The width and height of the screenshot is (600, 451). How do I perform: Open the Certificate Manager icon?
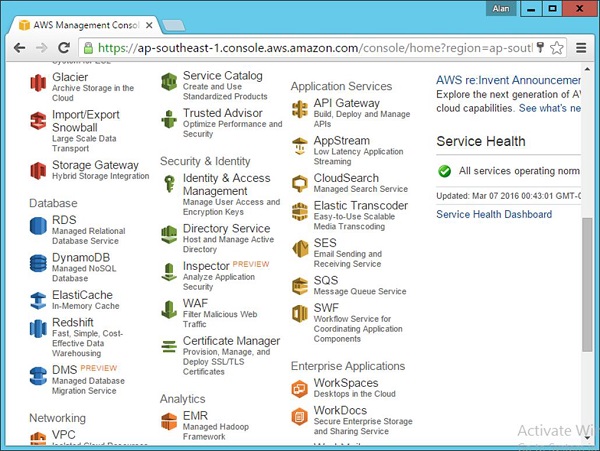click(169, 347)
